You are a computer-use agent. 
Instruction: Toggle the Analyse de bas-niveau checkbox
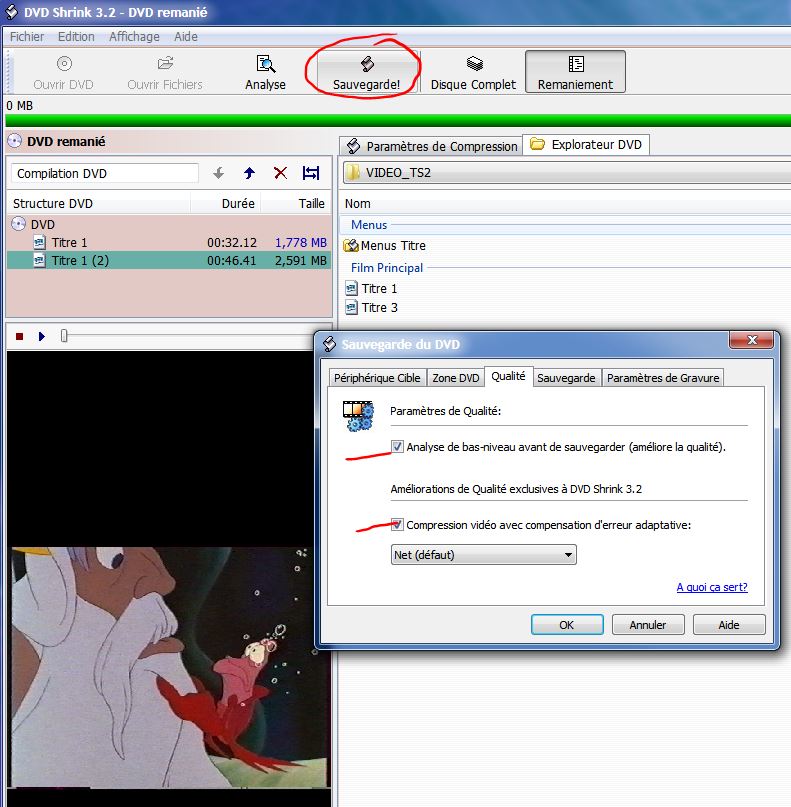(x=397, y=446)
